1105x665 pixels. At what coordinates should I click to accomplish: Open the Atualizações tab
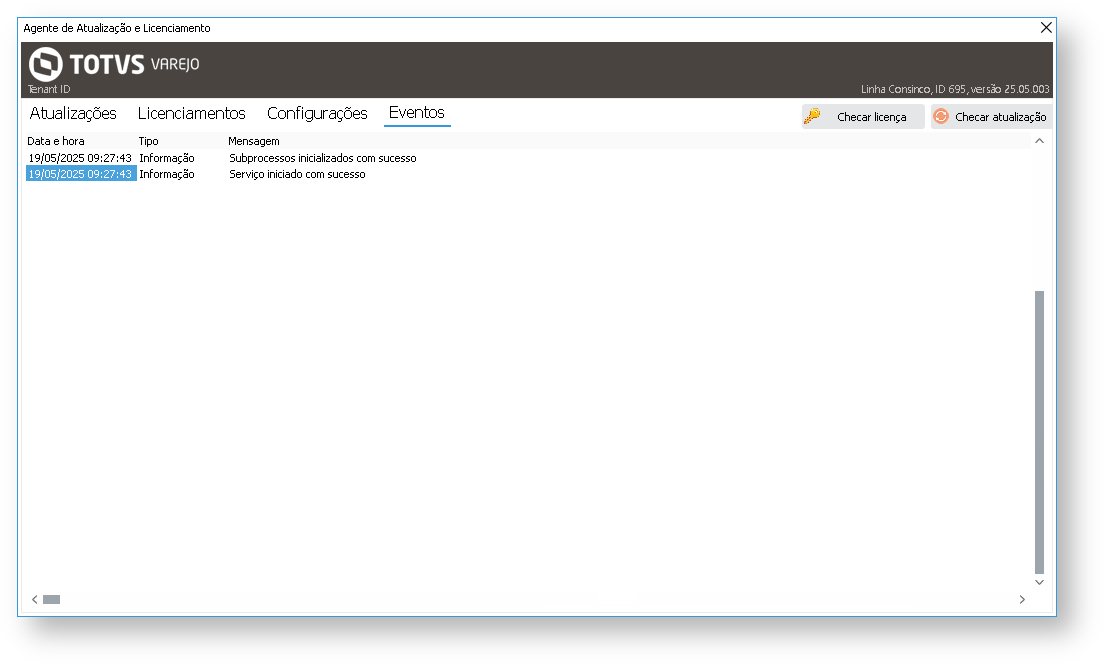[x=73, y=113]
